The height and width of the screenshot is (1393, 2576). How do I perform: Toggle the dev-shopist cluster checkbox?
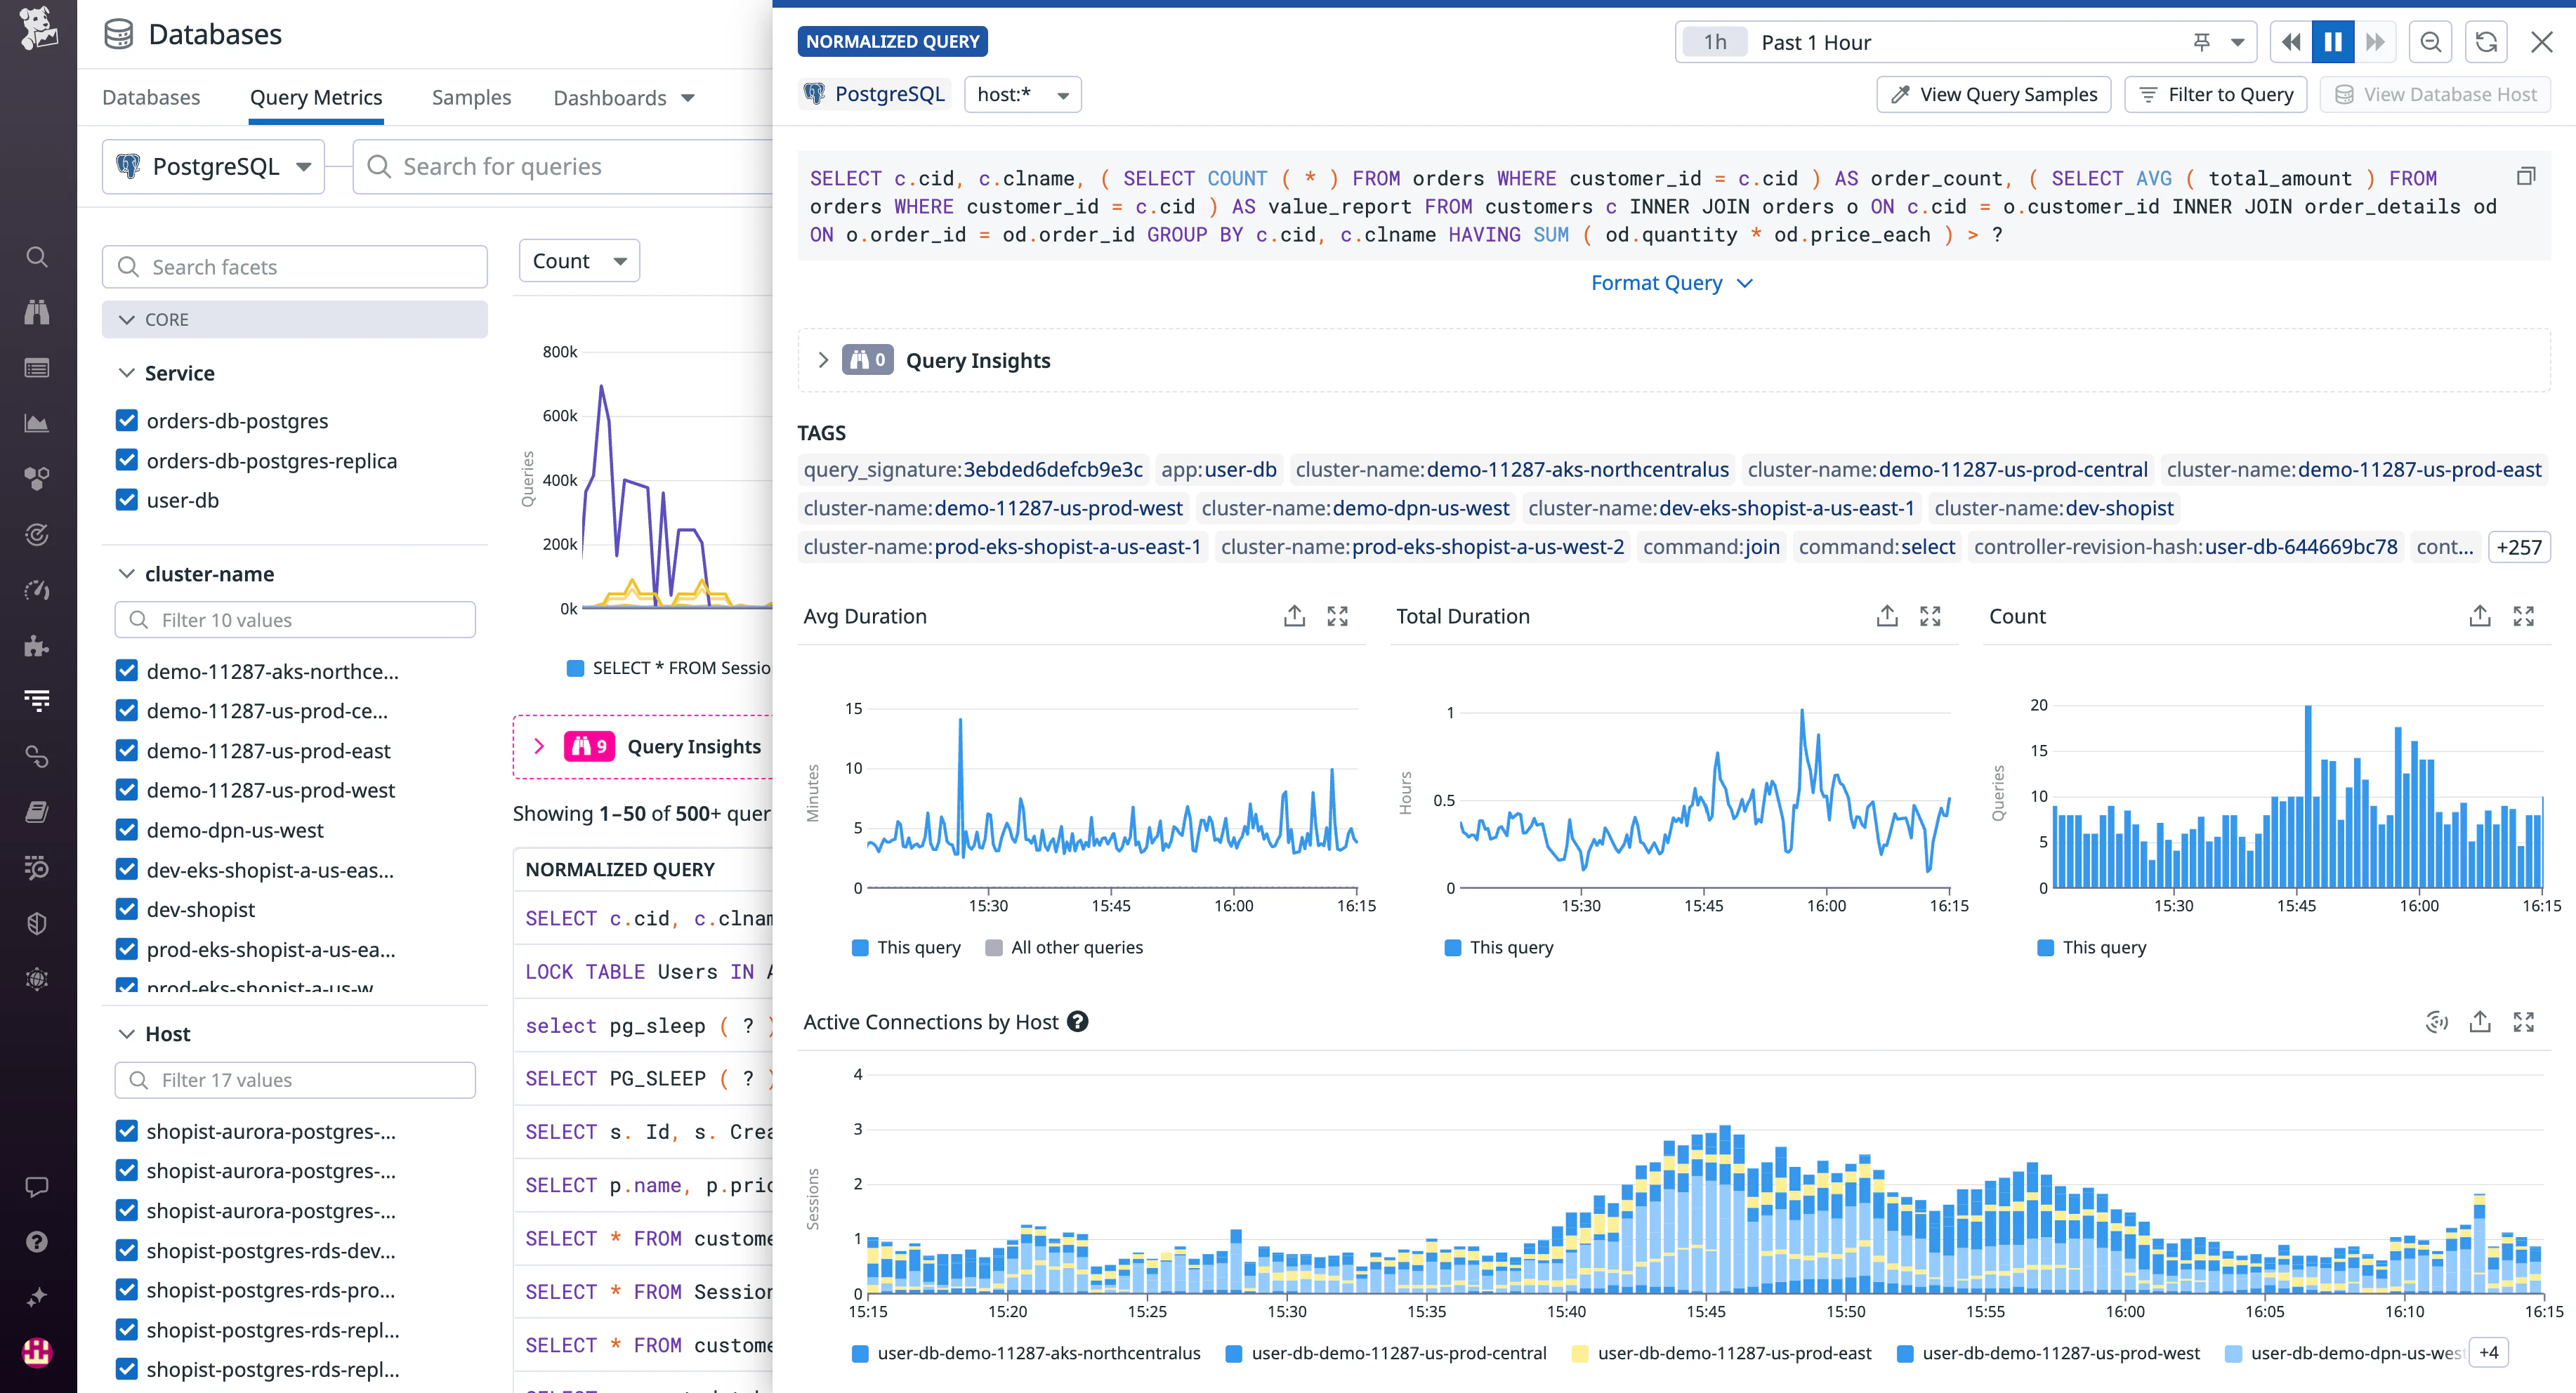click(x=127, y=909)
